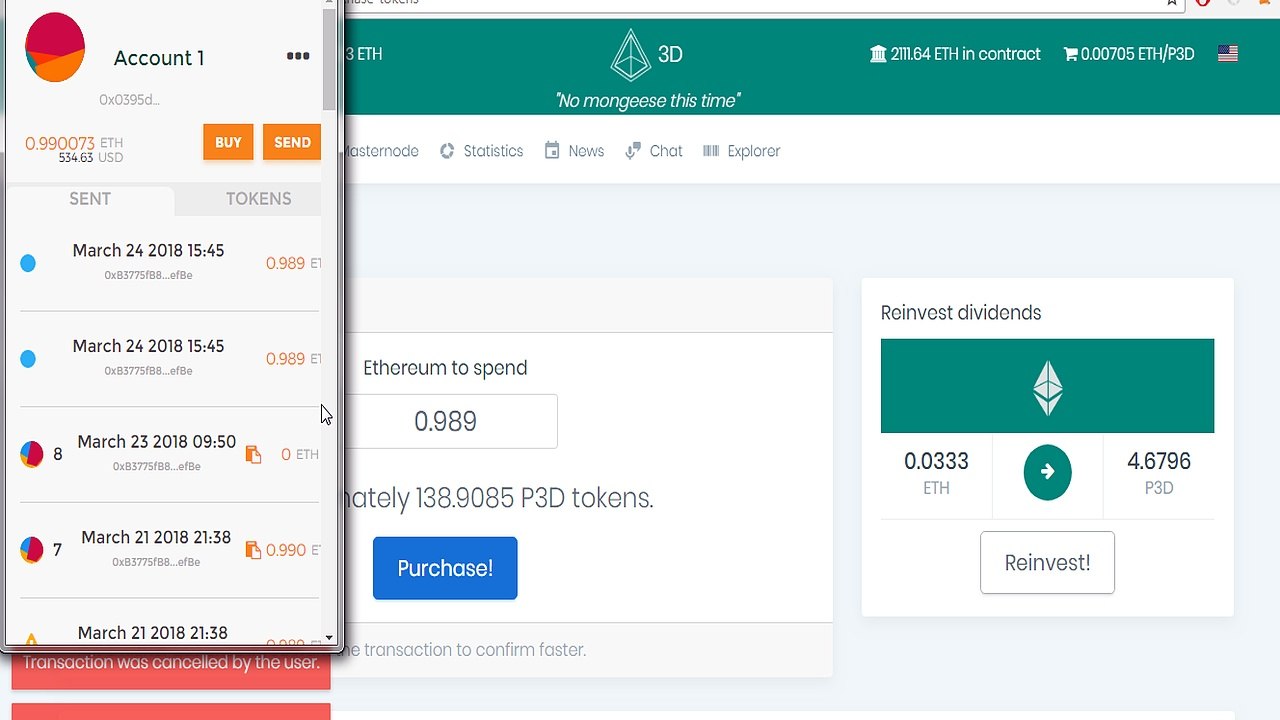Open the three-dot account options menu

click(x=298, y=56)
